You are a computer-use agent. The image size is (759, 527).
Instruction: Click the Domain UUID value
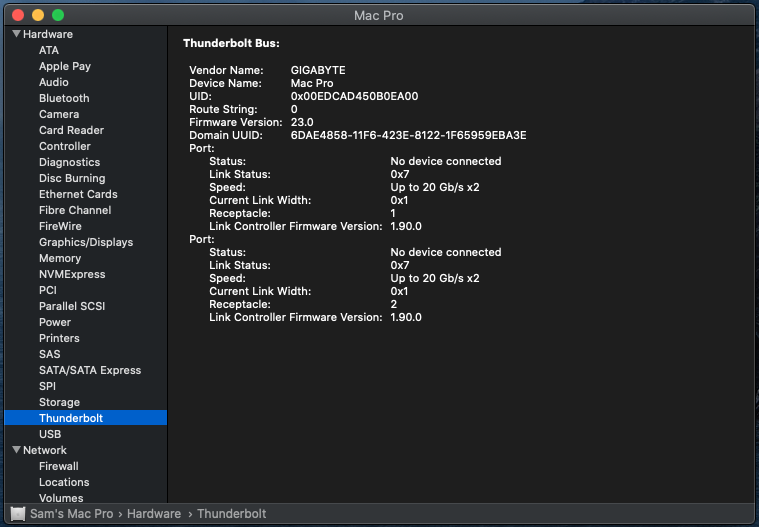tap(409, 136)
